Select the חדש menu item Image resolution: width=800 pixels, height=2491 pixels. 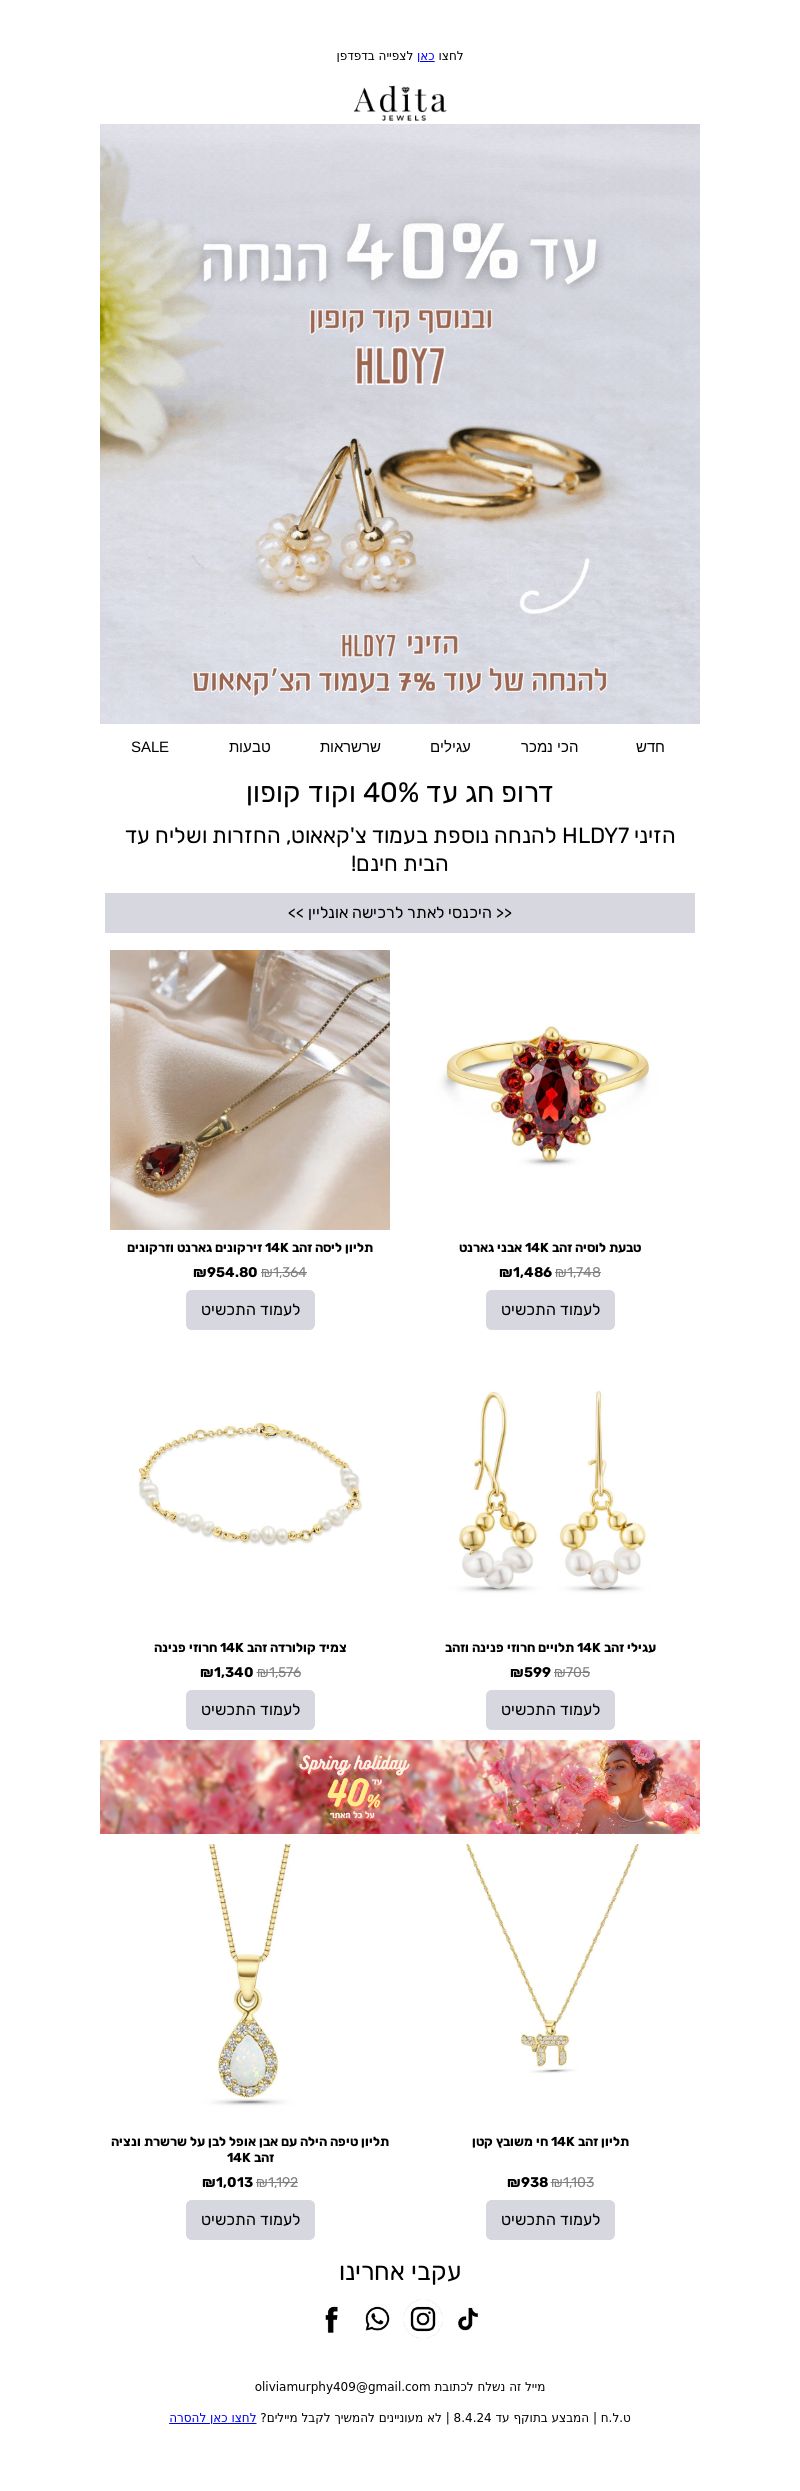coord(650,747)
